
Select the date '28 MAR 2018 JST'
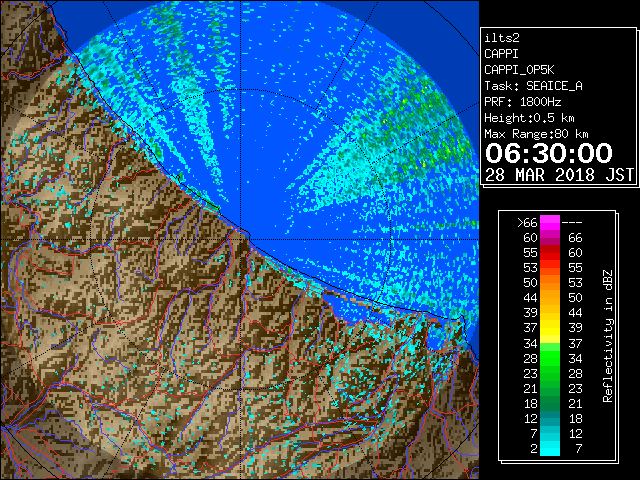(559, 175)
